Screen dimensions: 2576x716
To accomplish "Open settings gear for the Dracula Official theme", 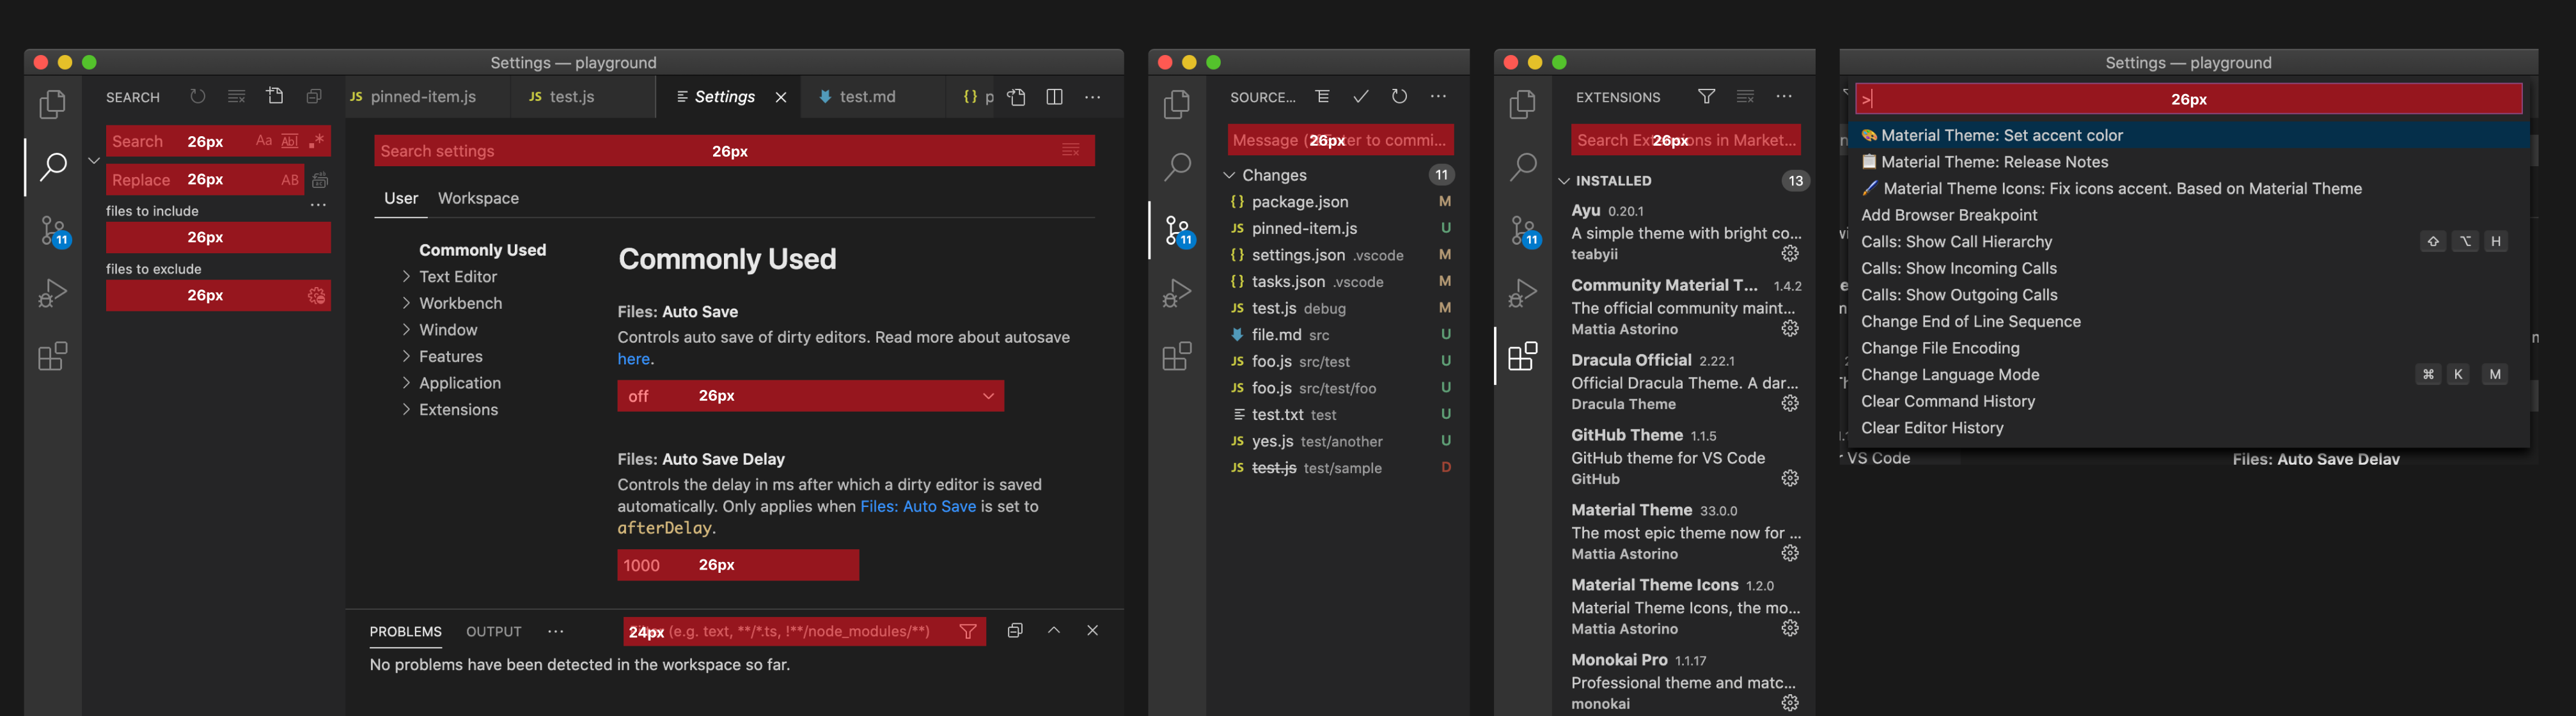I will [1790, 403].
